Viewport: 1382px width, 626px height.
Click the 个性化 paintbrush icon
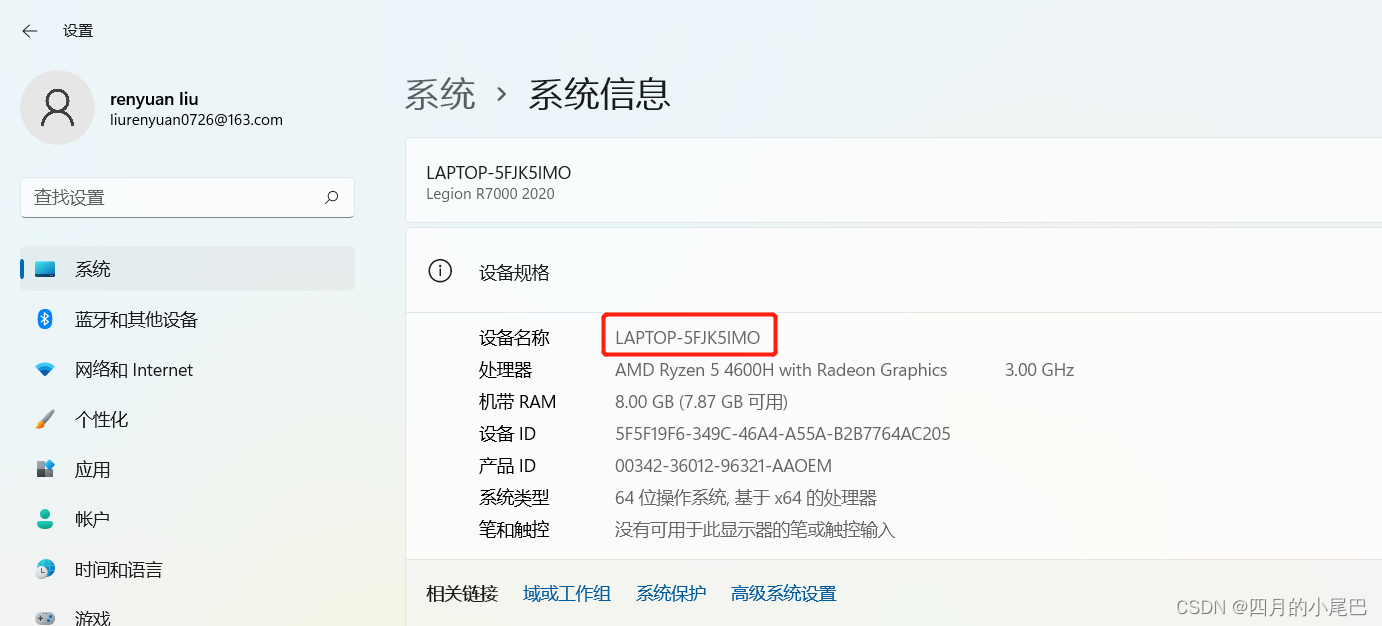(x=44, y=419)
